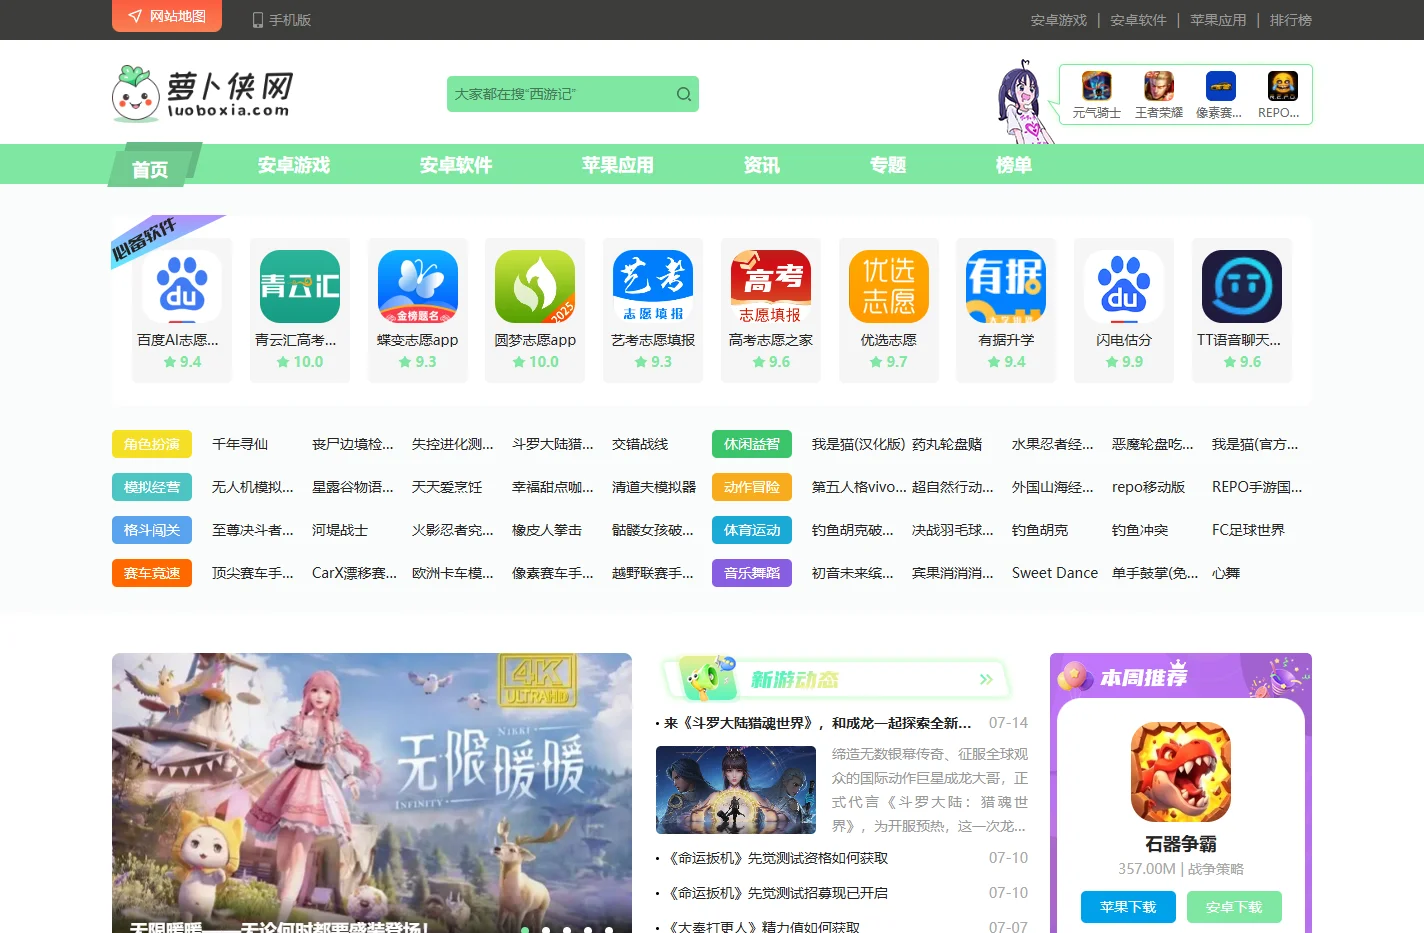
Task: Open 《命运扳机》先觉测试招募现已开启 news link
Action: click(778, 893)
